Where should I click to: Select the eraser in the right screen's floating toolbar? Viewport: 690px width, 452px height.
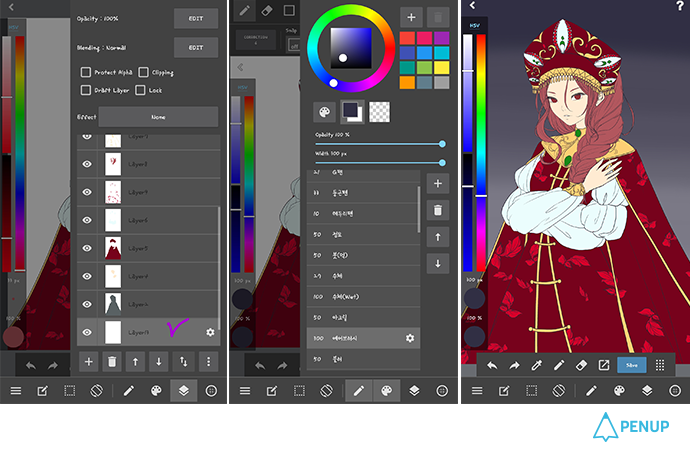point(581,365)
